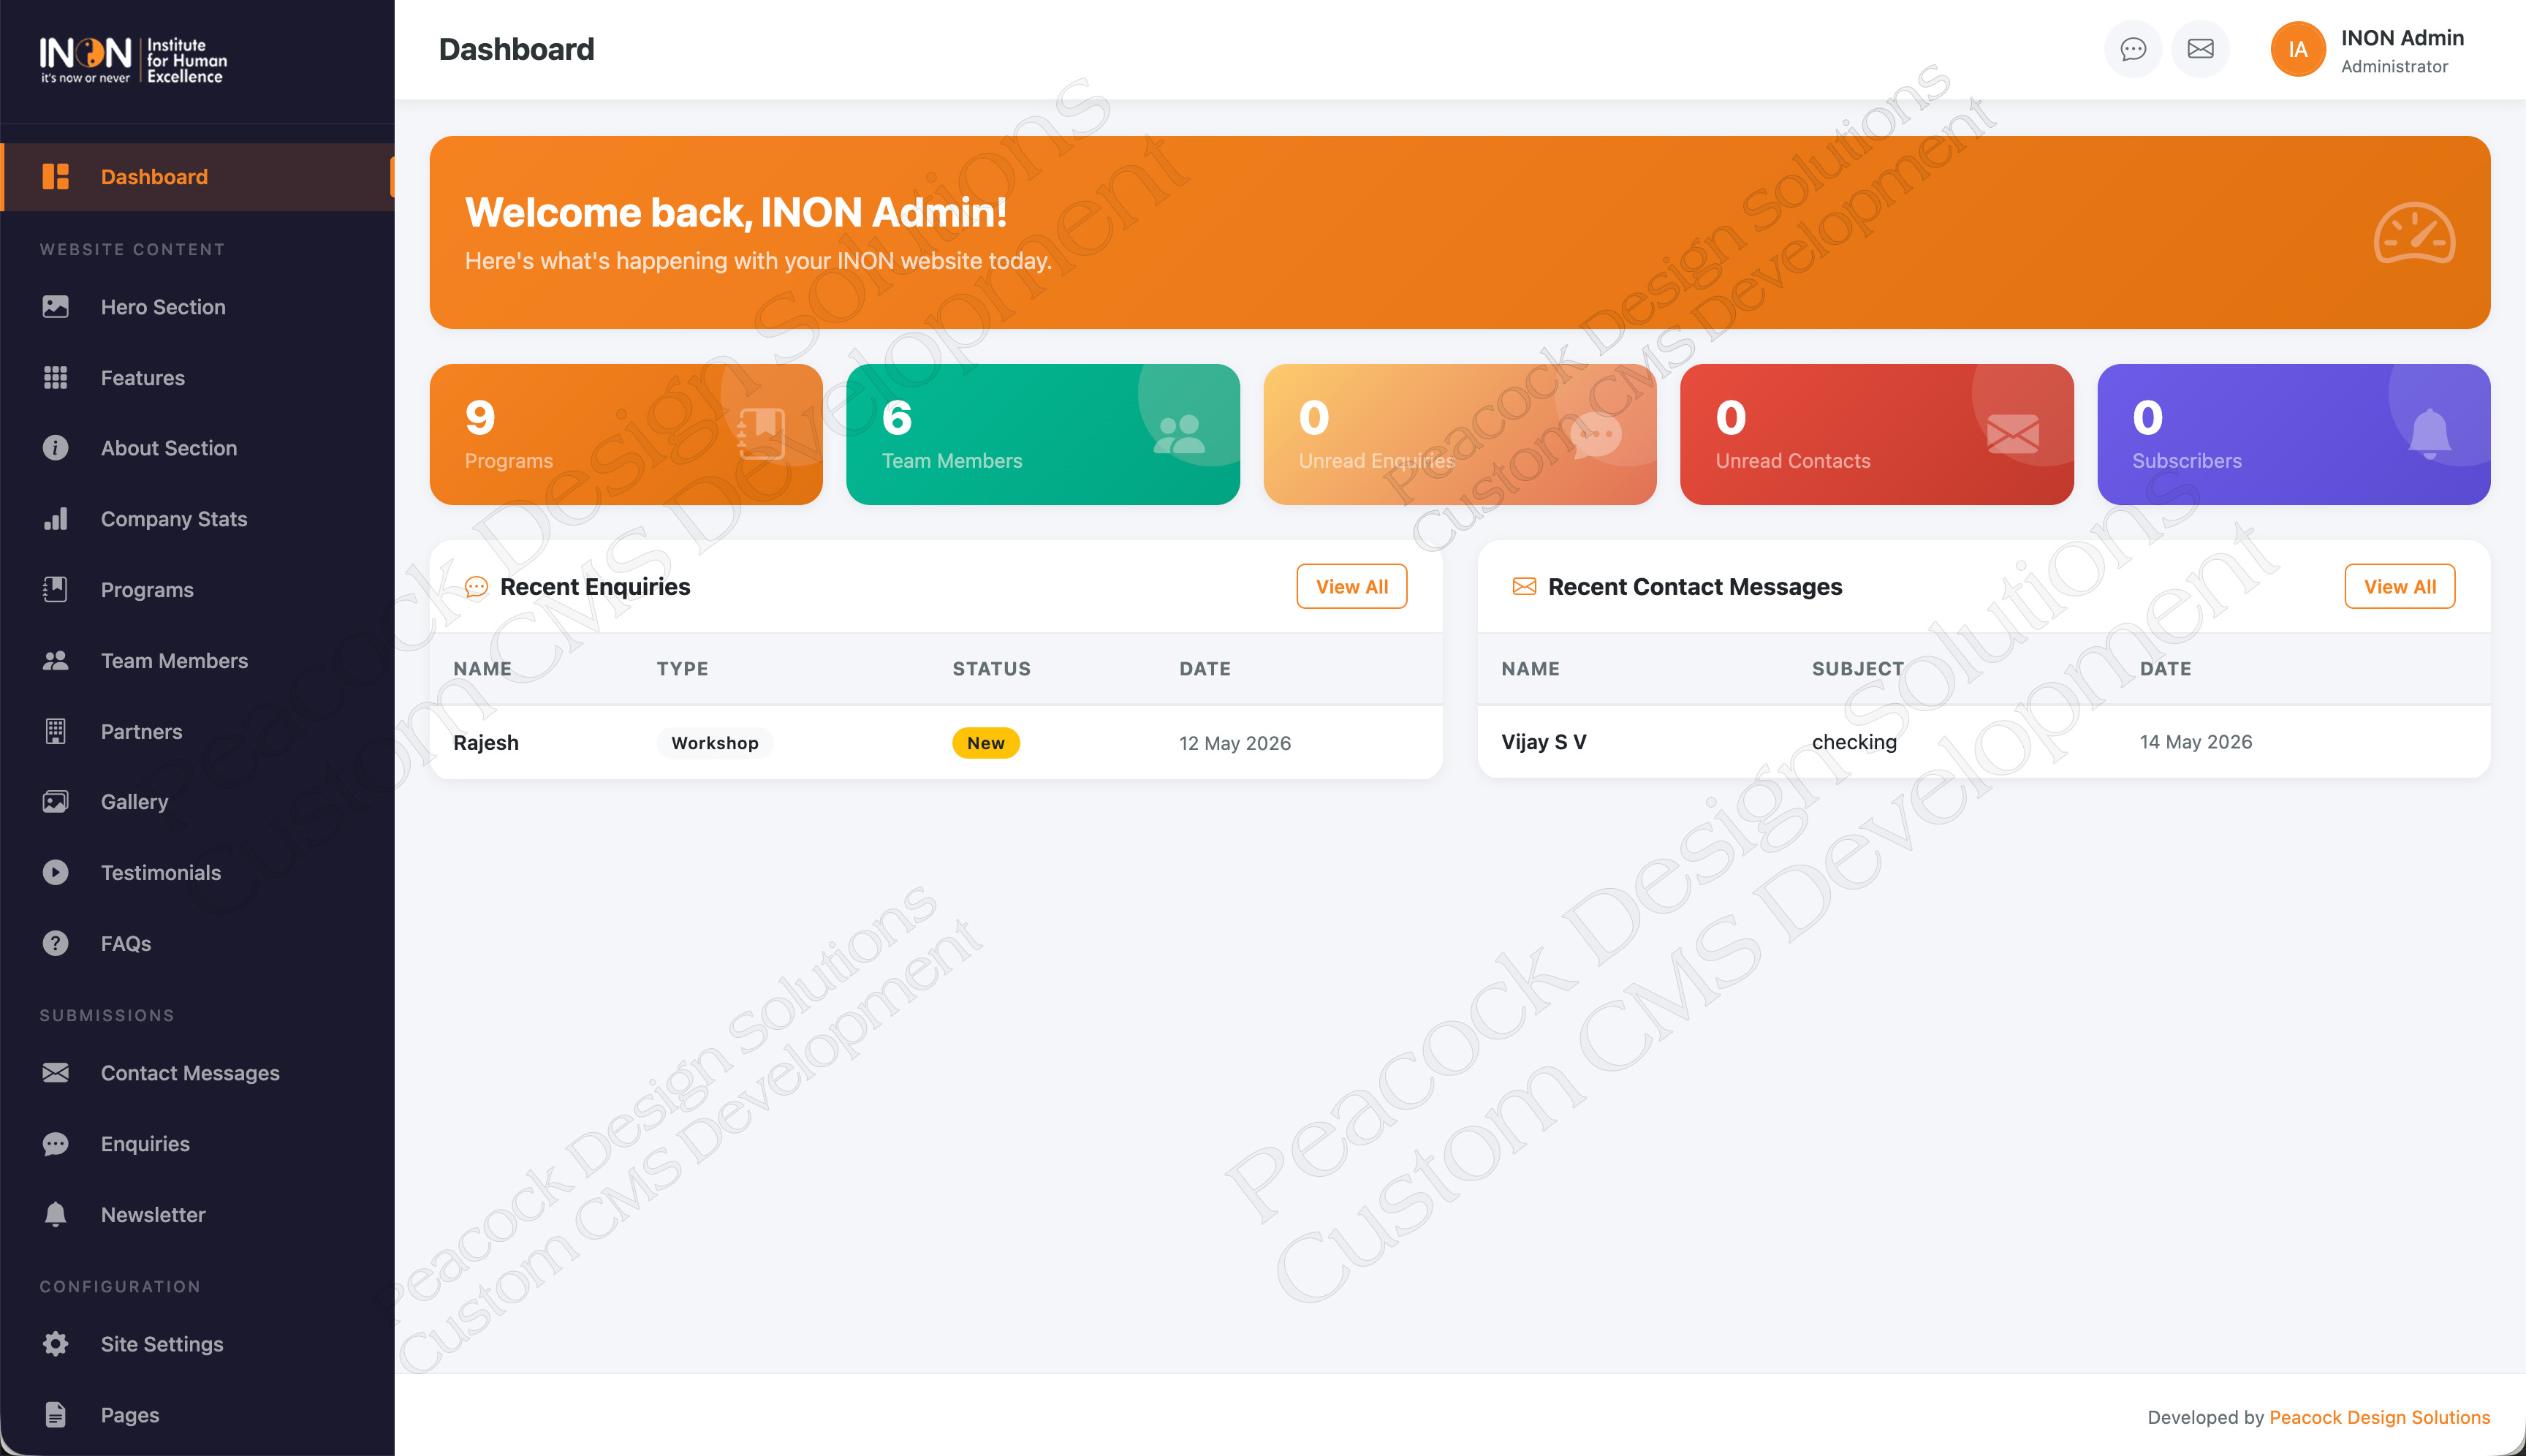Image resolution: width=2526 pixels, height=1456 pixels.
Task: Open Newsletter sidebar entry
Action: [197, 1215]
